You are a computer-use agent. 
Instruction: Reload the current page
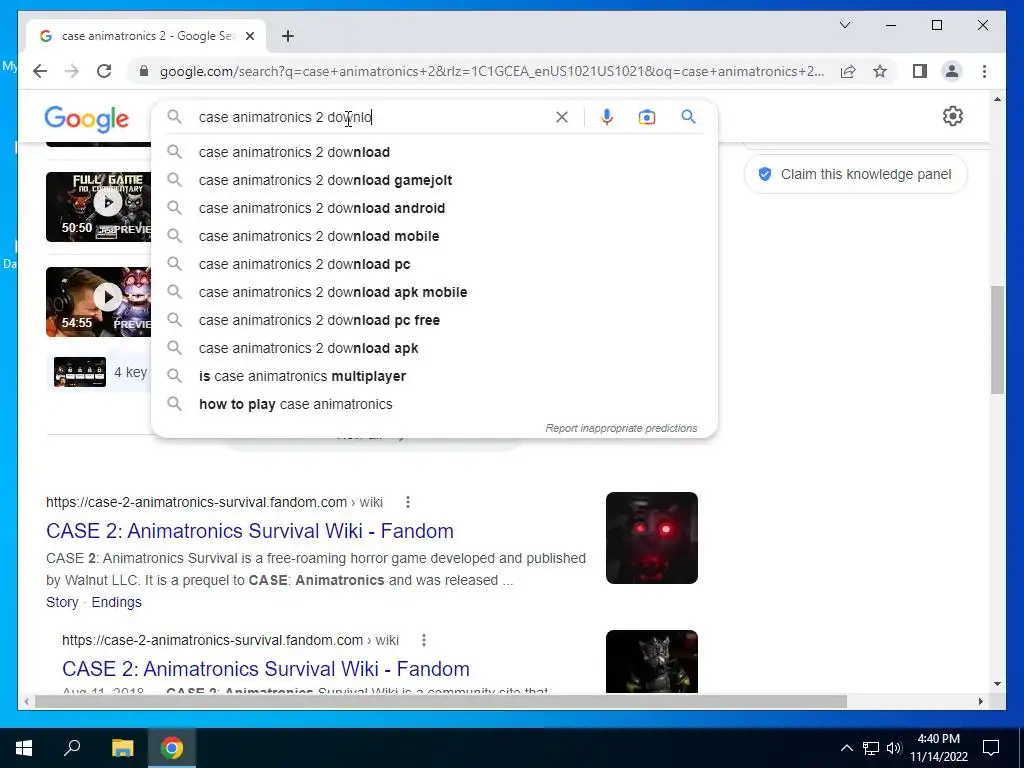(104, 71)
